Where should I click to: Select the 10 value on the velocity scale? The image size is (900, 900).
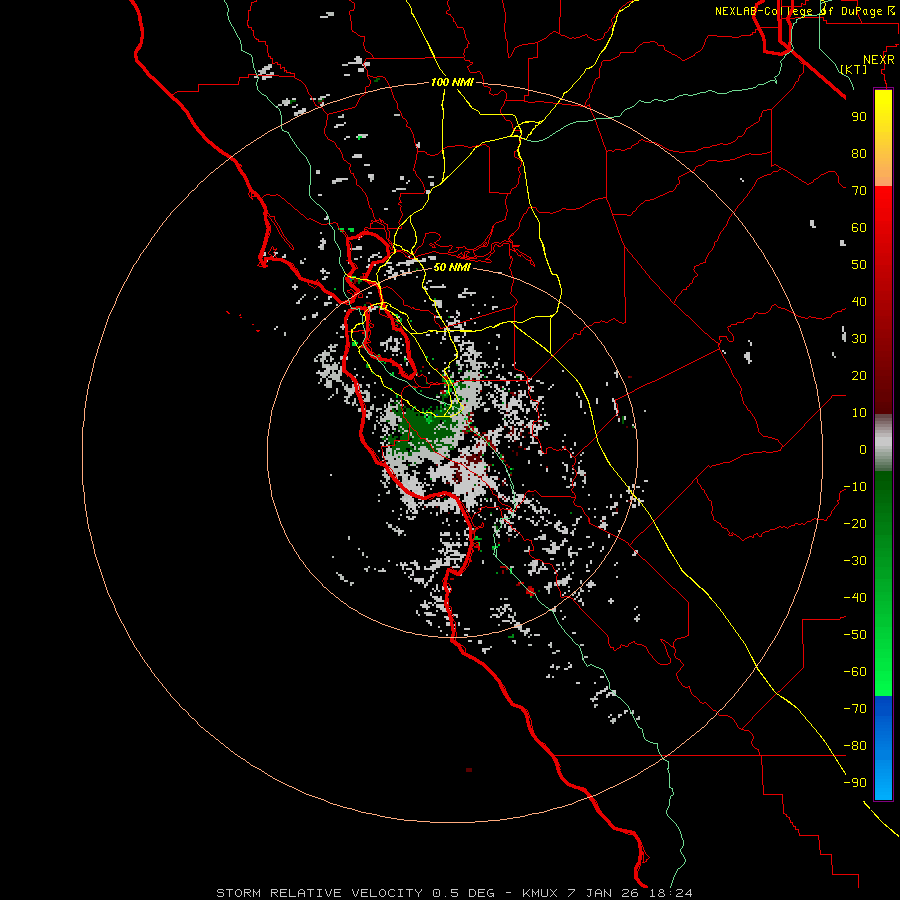tap(859, 413)
